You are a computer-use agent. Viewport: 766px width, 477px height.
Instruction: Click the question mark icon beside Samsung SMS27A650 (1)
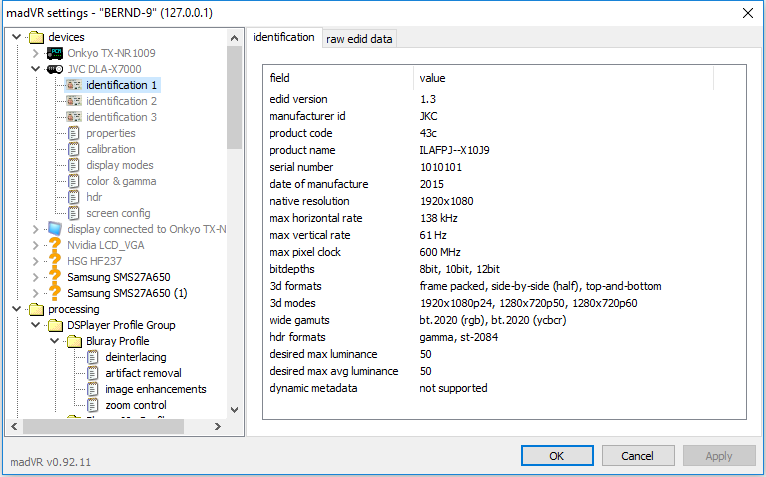pyautogui.click(x=55, y=293)
